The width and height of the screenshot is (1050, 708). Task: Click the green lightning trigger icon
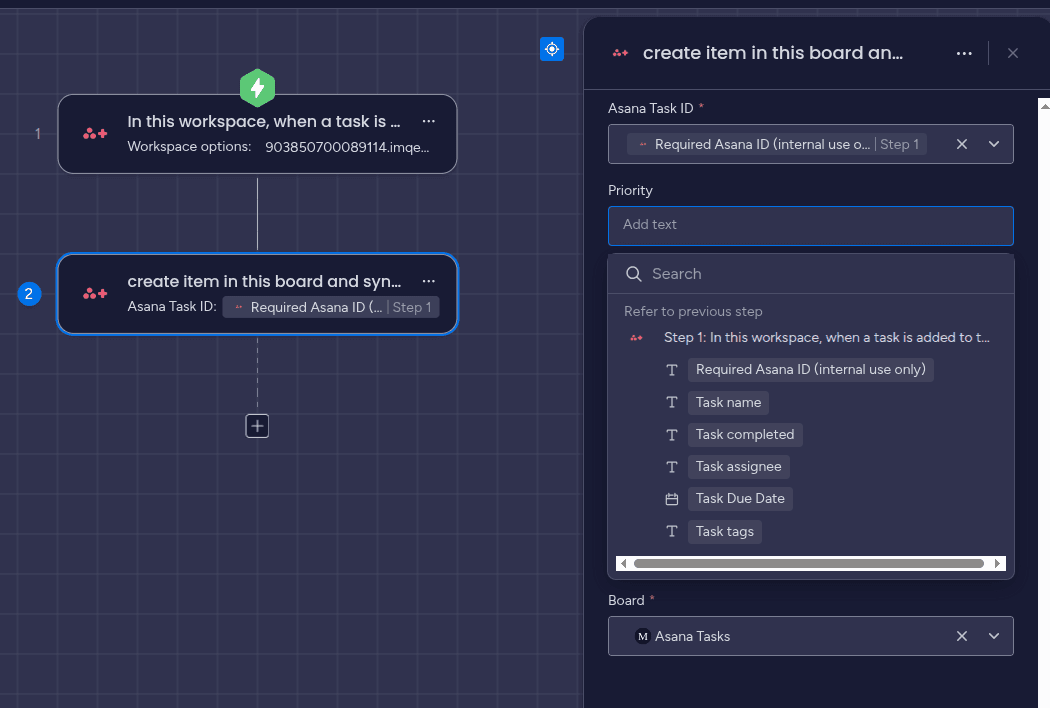click(257, 88)
